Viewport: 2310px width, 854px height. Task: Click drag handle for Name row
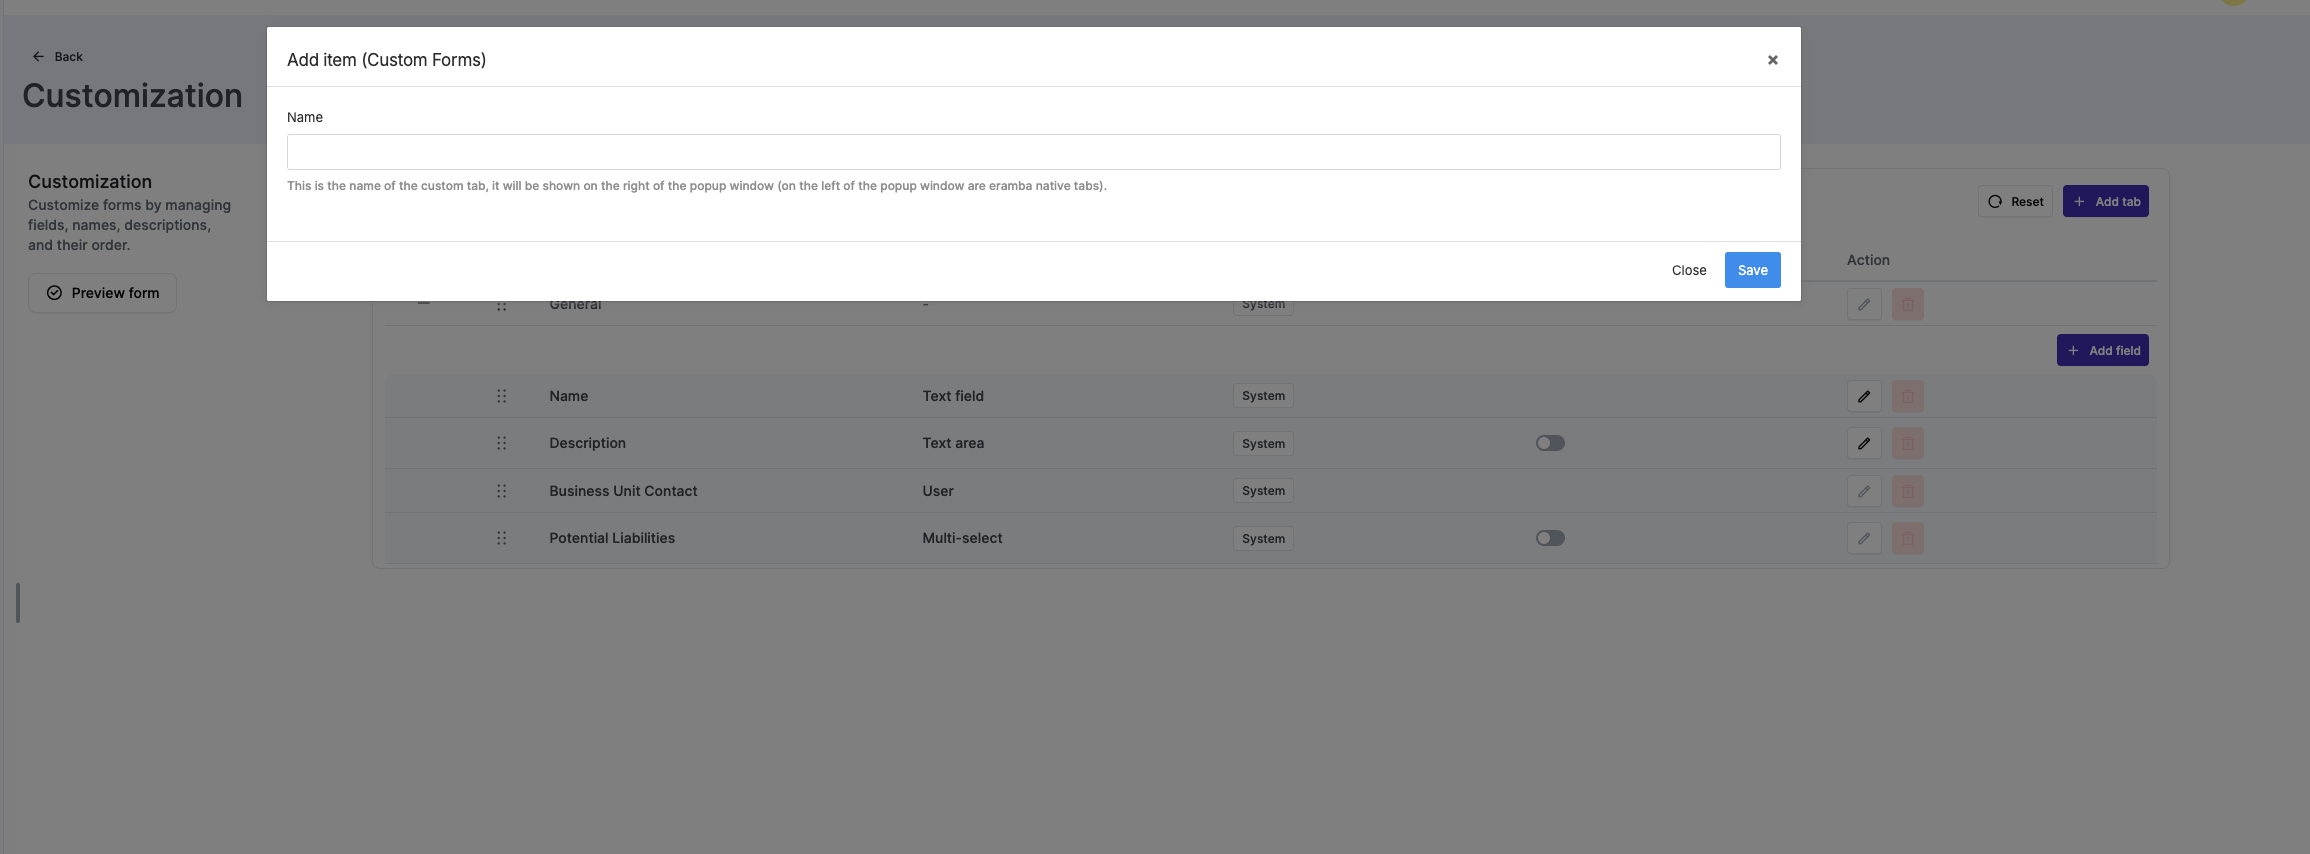pyautogui.click(x=501, y=396)
